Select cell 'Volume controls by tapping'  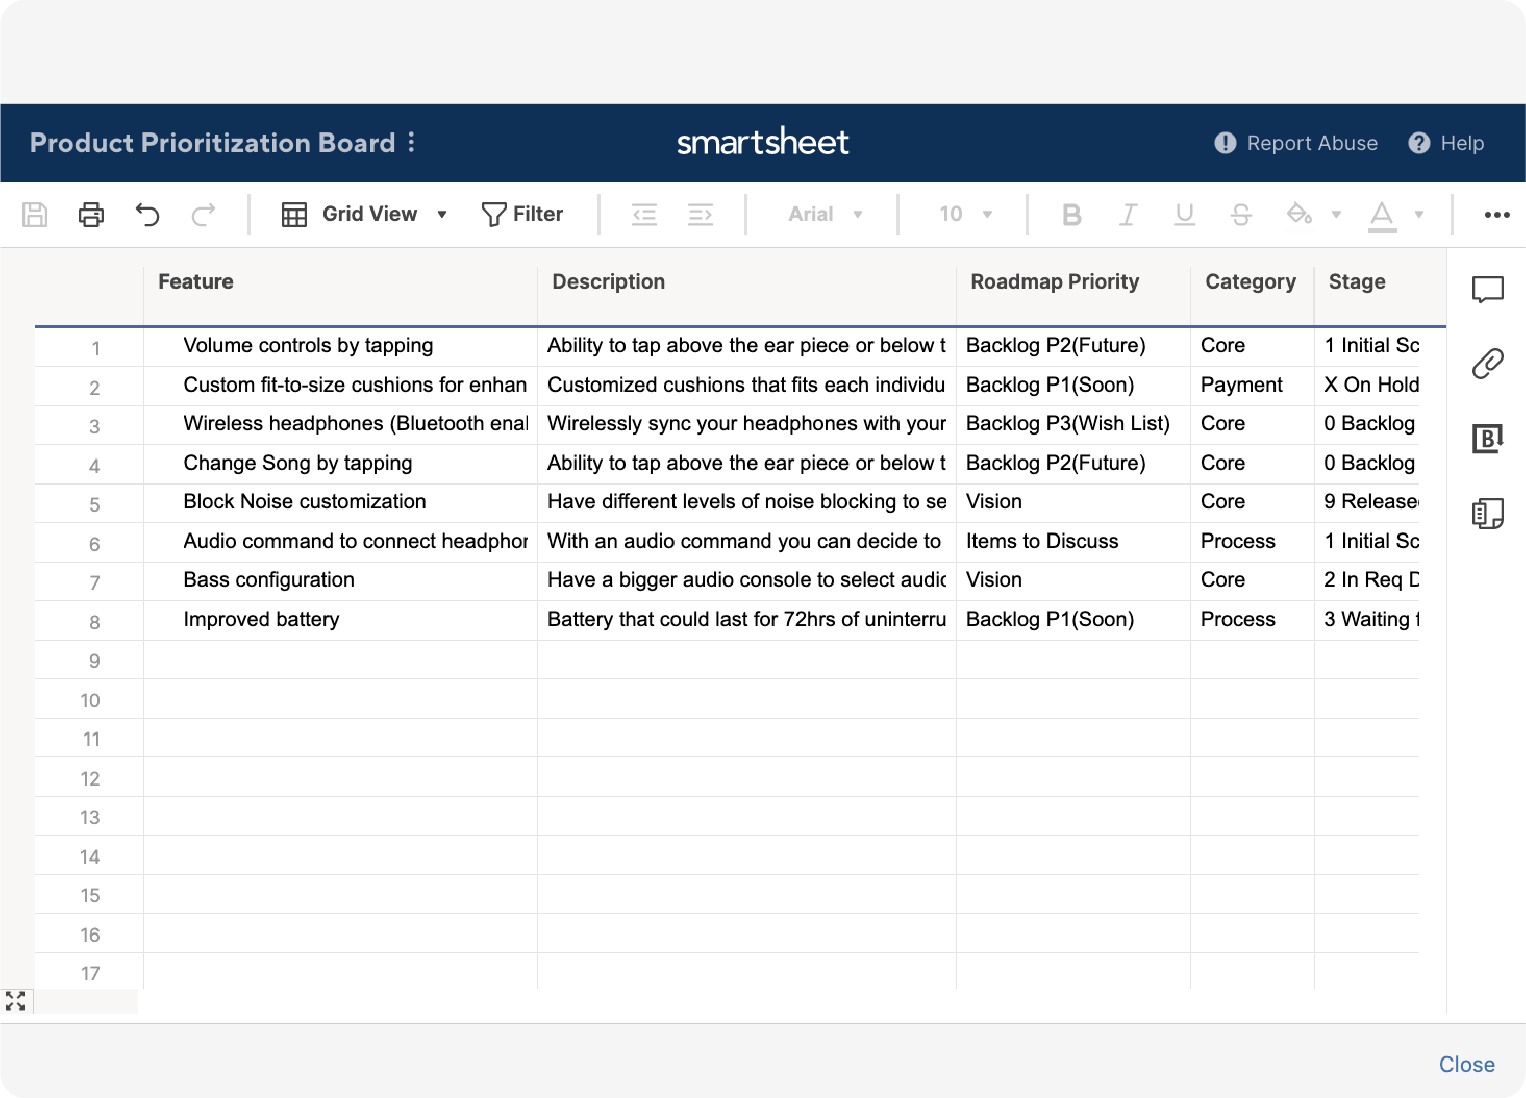340,346
